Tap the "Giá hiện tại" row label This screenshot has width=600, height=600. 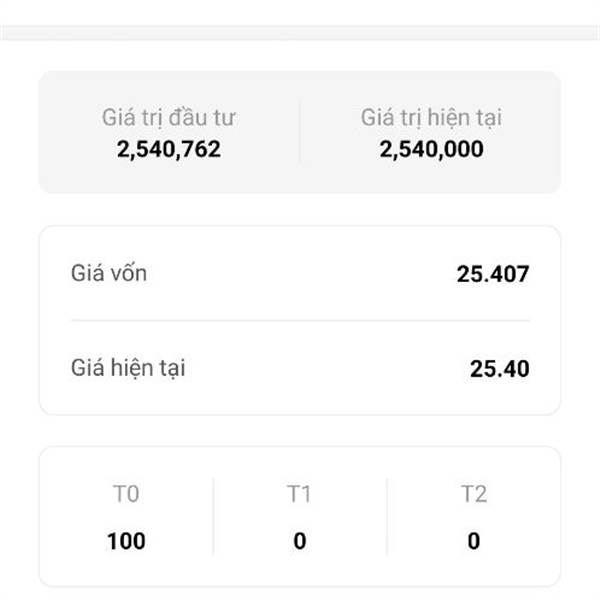click(x=128, y=368)
